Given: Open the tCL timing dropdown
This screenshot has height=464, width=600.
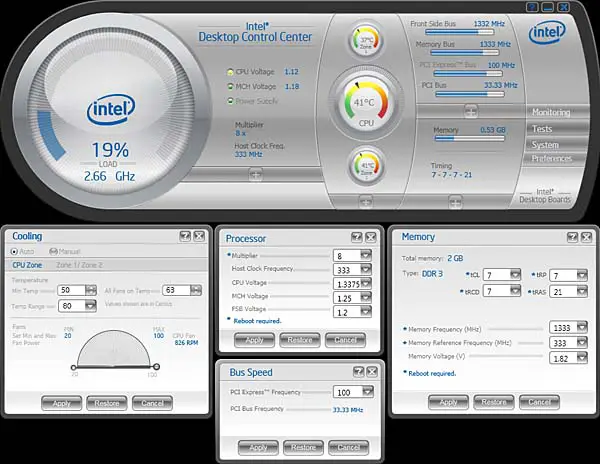Looking at the screenshot, I should tap(515, 274).
